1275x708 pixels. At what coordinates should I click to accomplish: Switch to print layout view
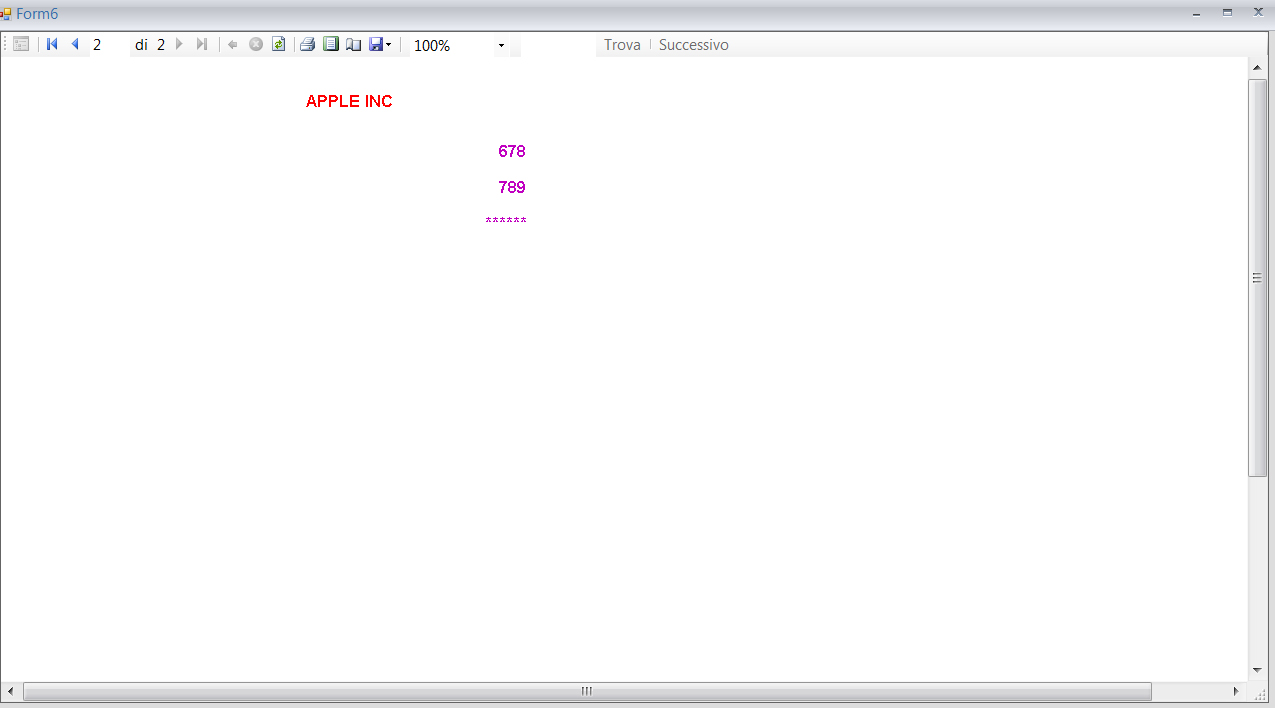[331, 44]
